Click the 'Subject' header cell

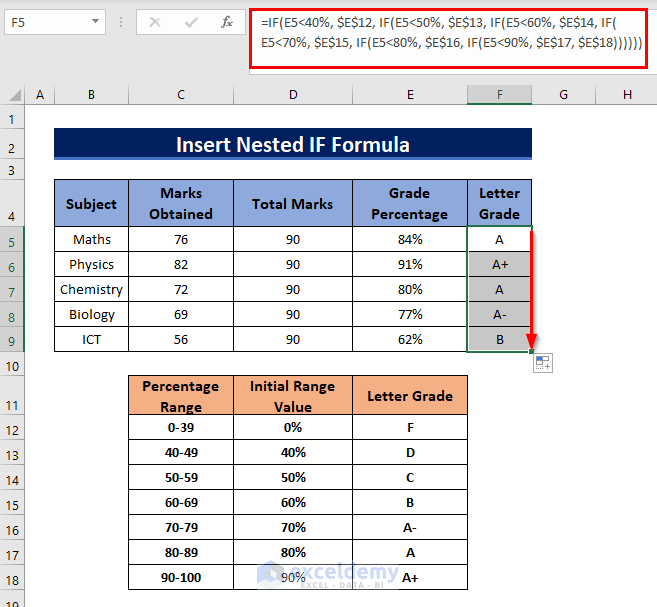[91, 204]
